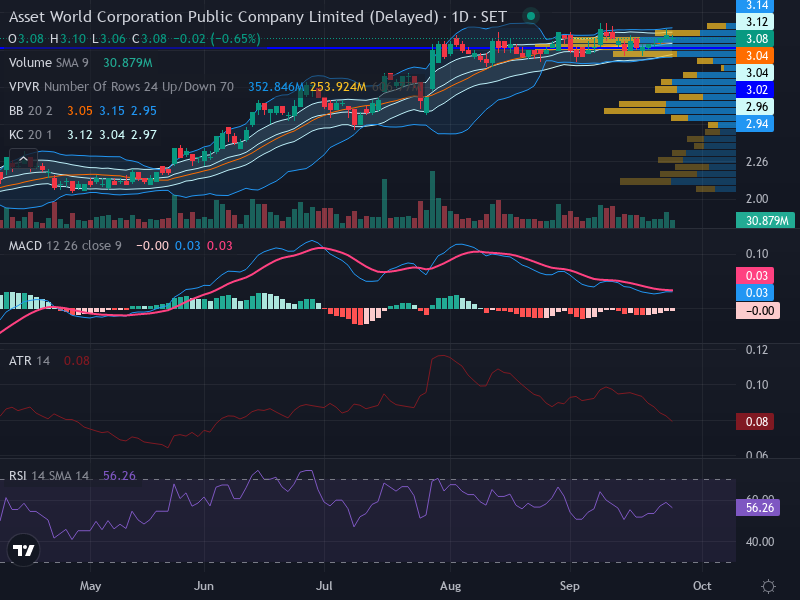This screenshot has height=600, width=800.
Task: Click the 3.12 price axis label
Action: 755,22
